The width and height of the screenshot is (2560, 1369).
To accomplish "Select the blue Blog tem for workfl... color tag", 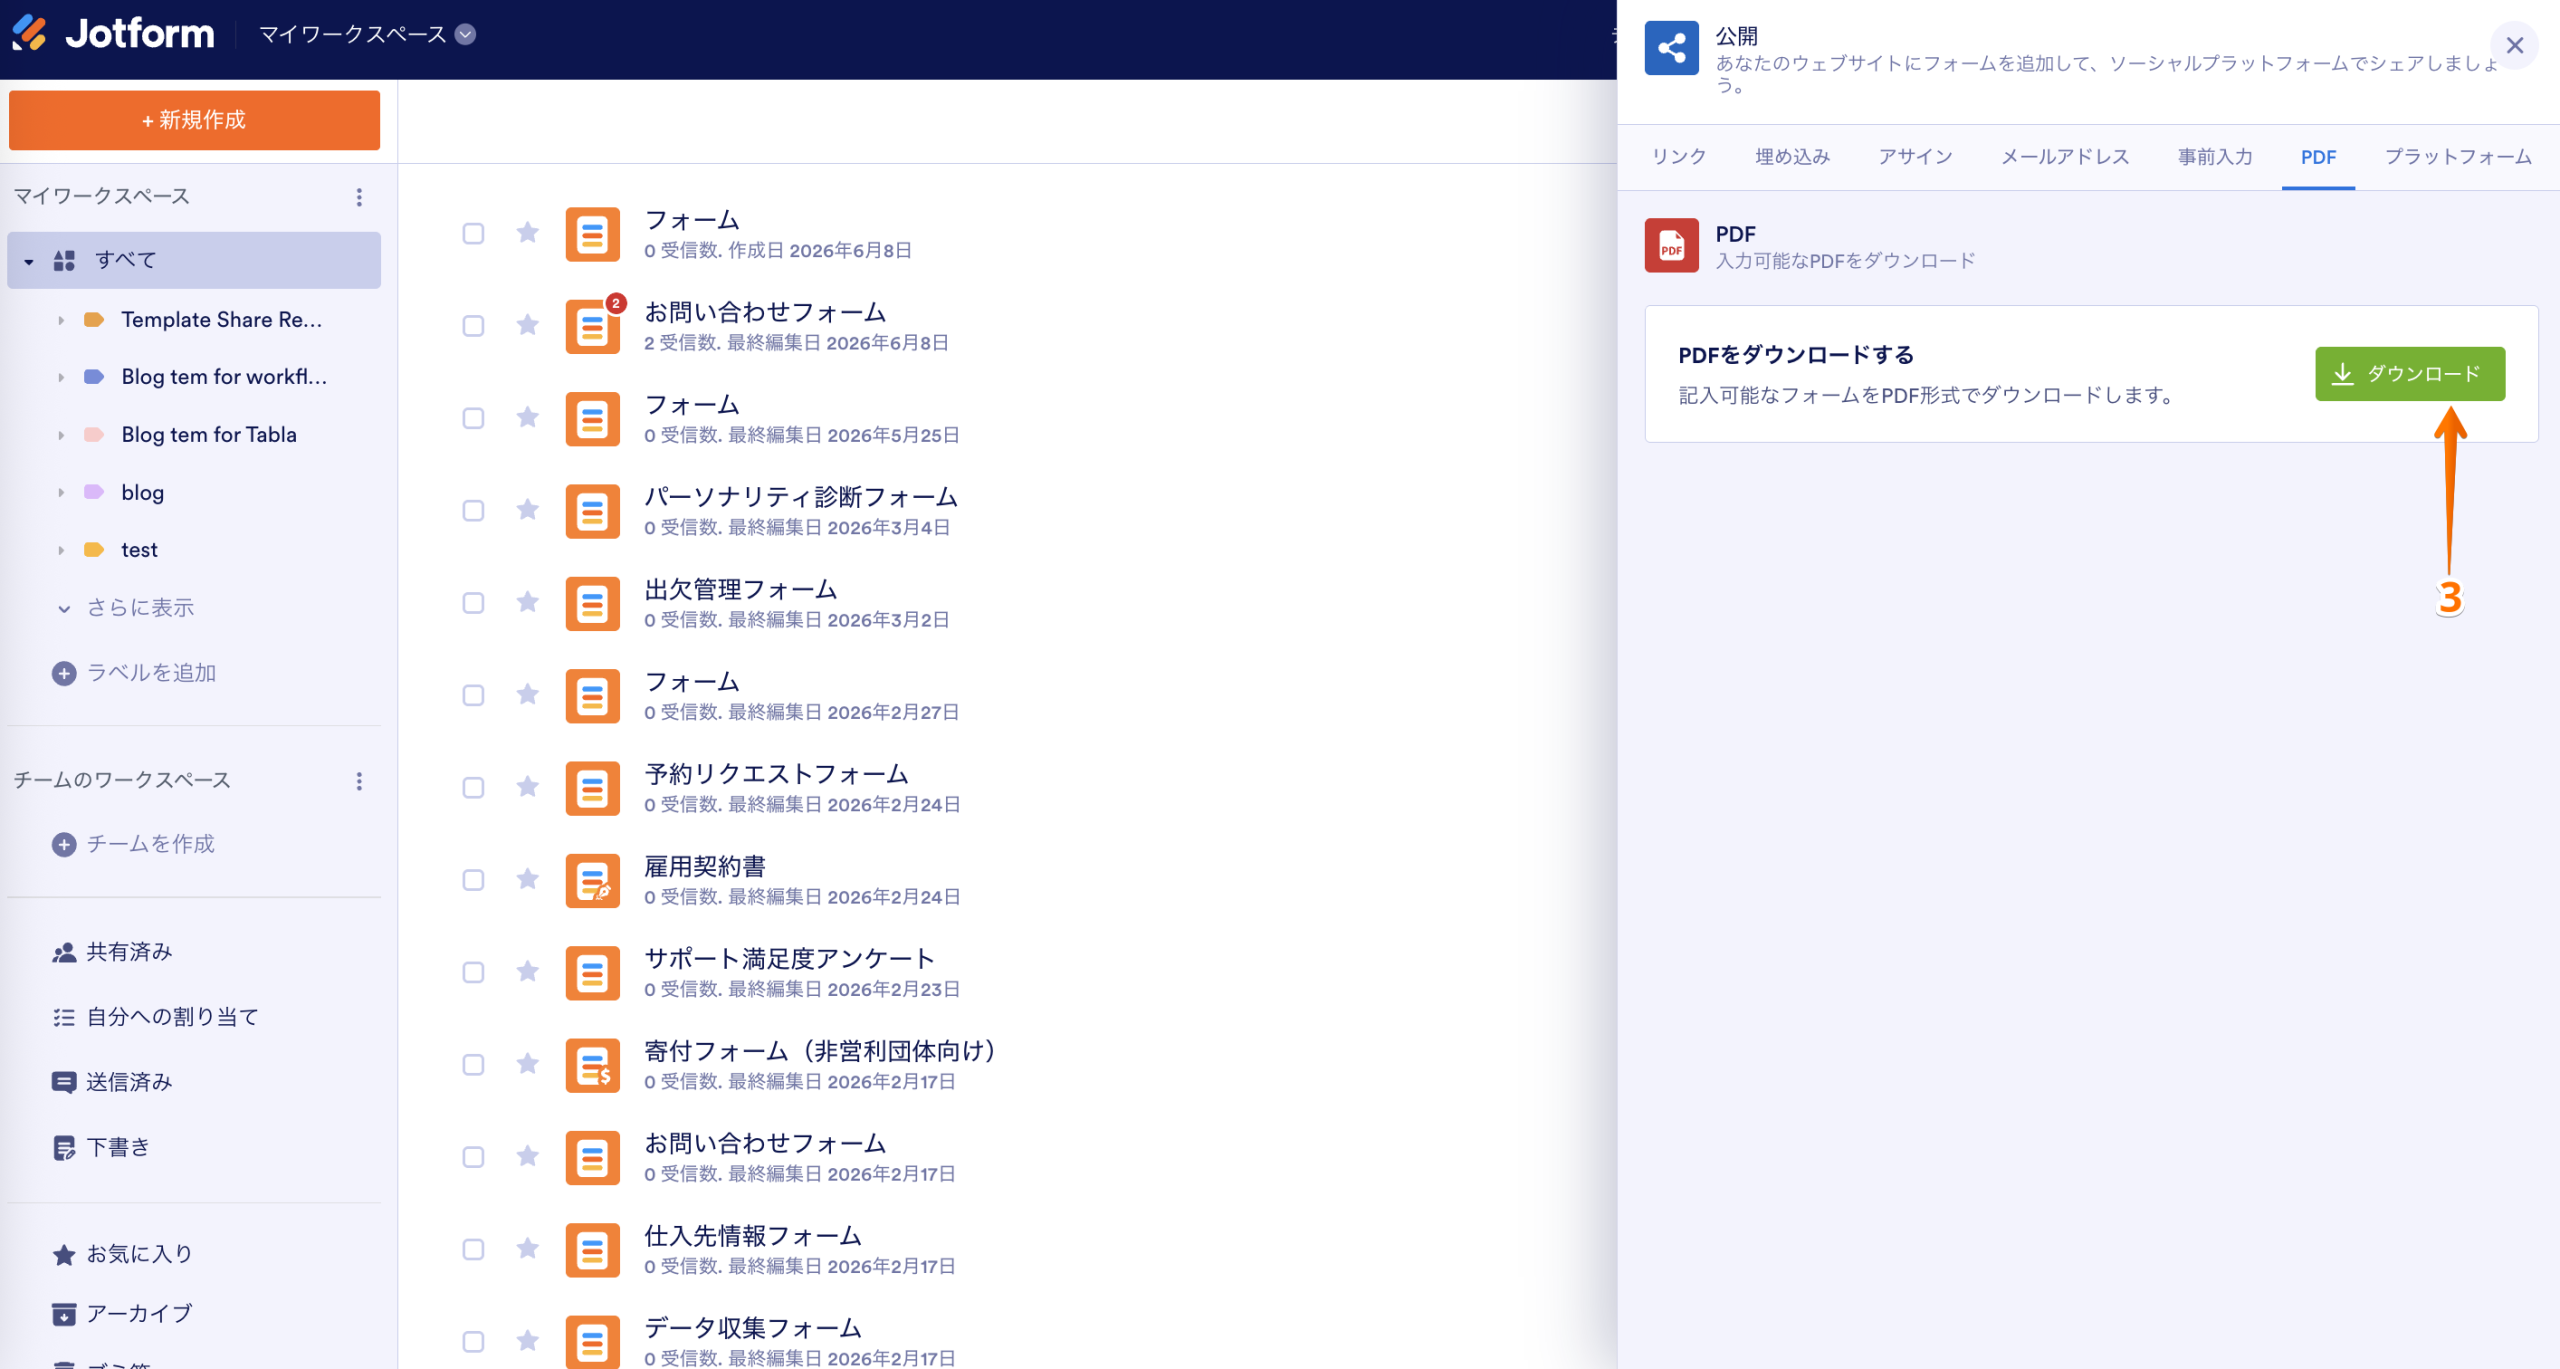I will tap(94, 377).
